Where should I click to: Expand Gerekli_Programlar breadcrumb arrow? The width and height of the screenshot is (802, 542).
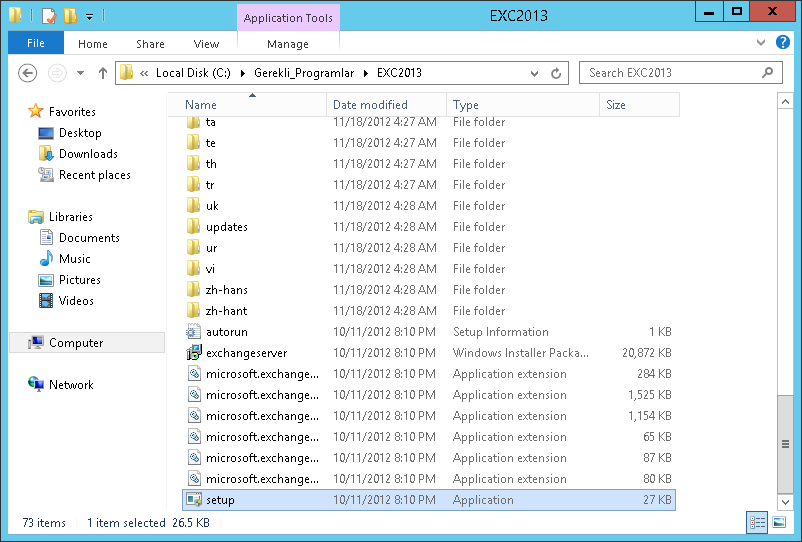(x=366, y=73)
